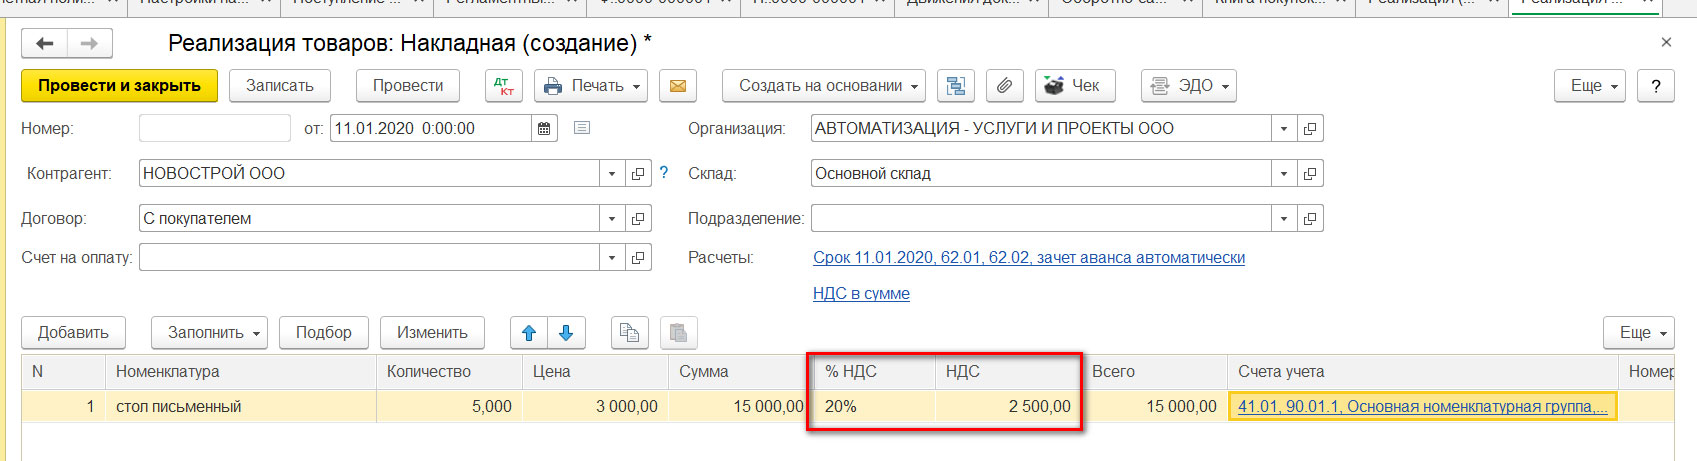Move row up with arrow icon
Viewport: 1697px width, 461px height.
tap(529, 333)
